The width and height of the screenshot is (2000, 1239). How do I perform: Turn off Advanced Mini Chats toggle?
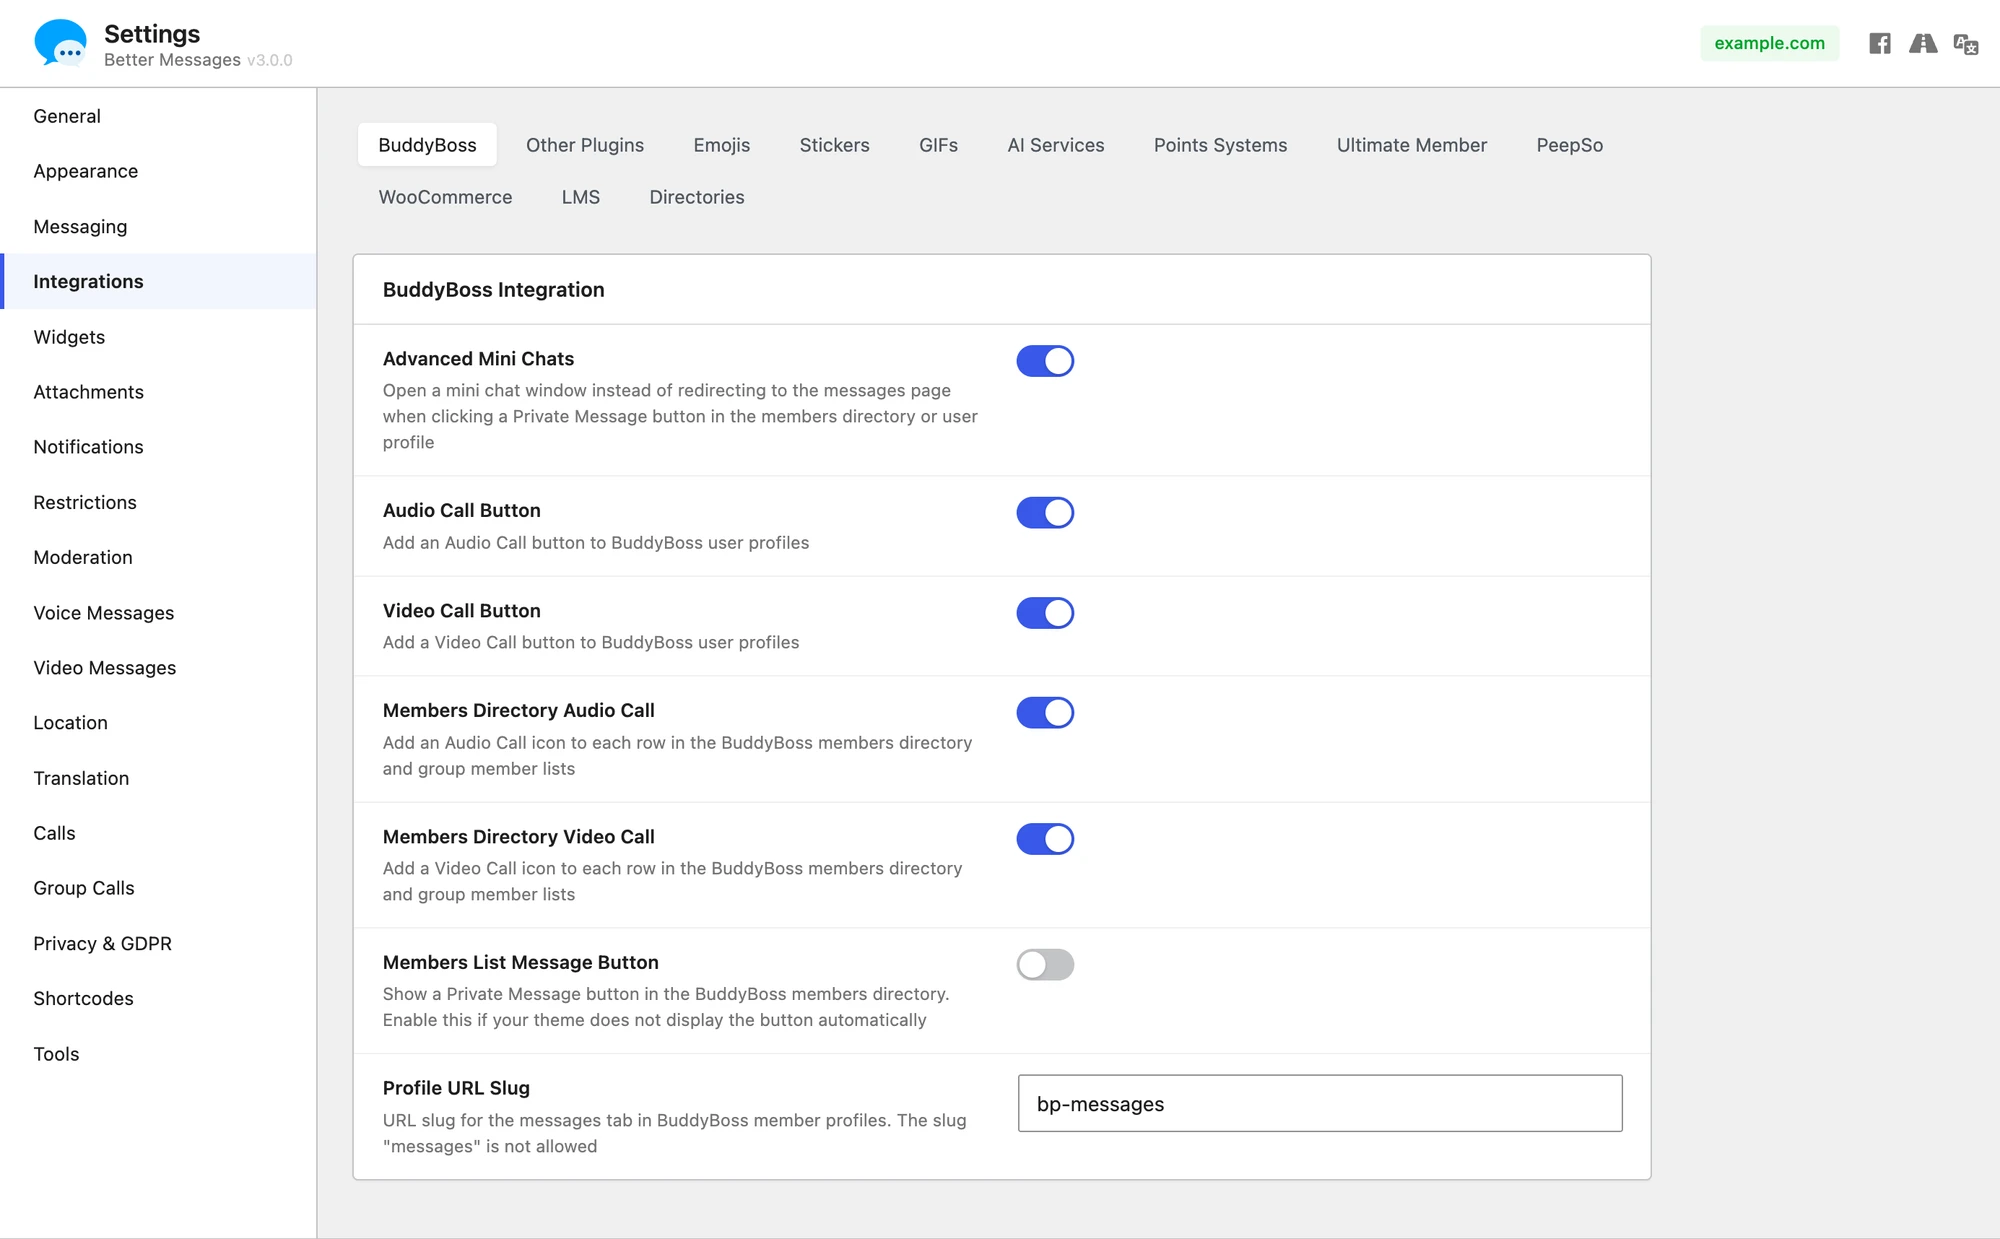1045,361
